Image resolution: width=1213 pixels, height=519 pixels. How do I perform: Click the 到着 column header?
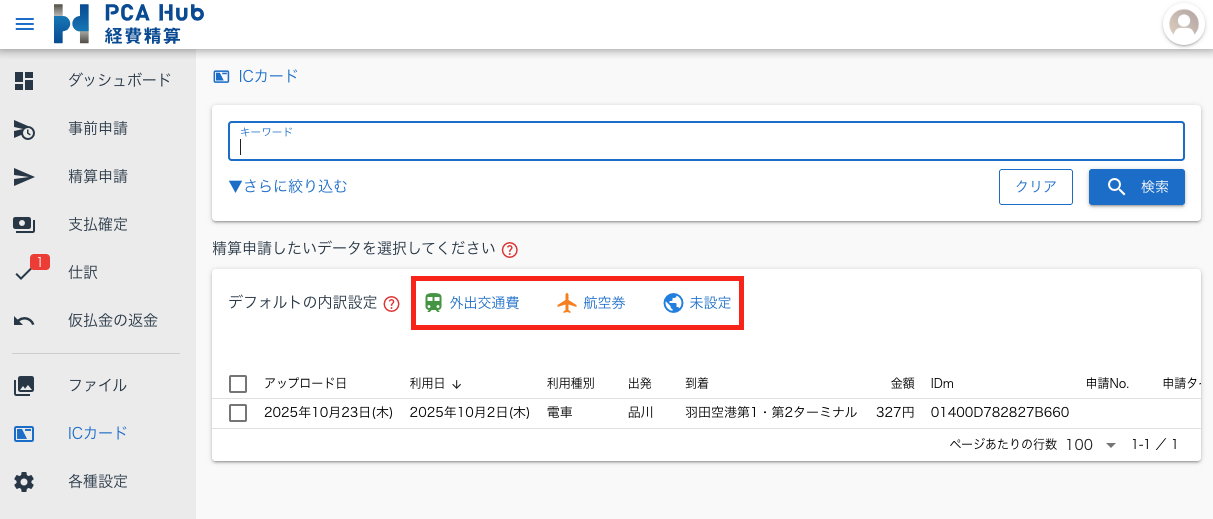click(x=697, y=383)
